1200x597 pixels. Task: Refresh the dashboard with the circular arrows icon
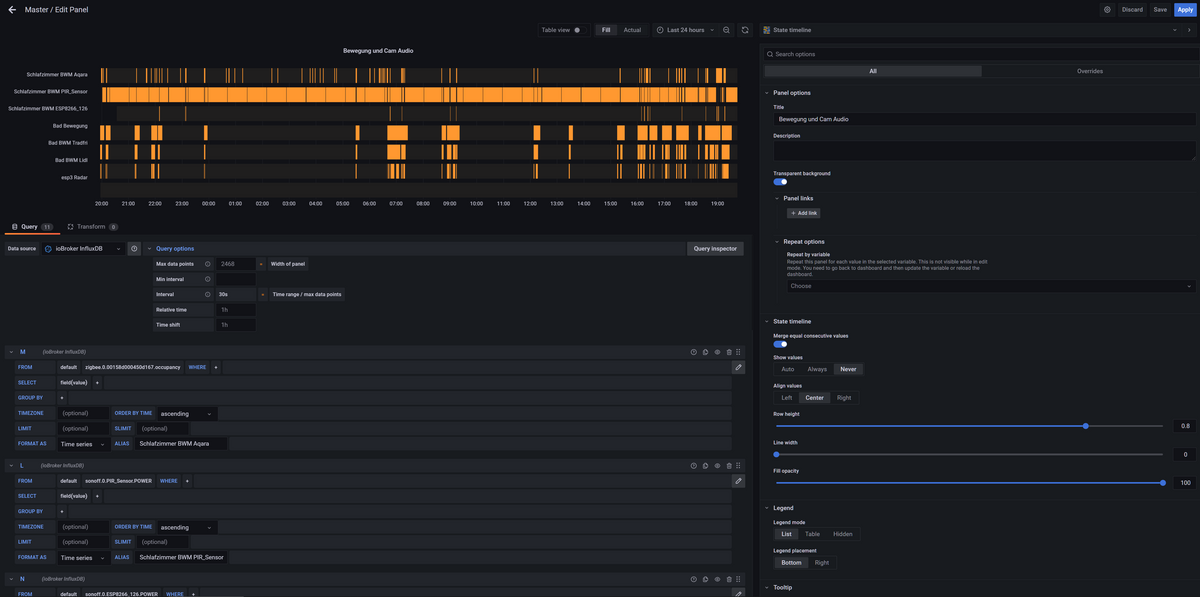(745, 30)
